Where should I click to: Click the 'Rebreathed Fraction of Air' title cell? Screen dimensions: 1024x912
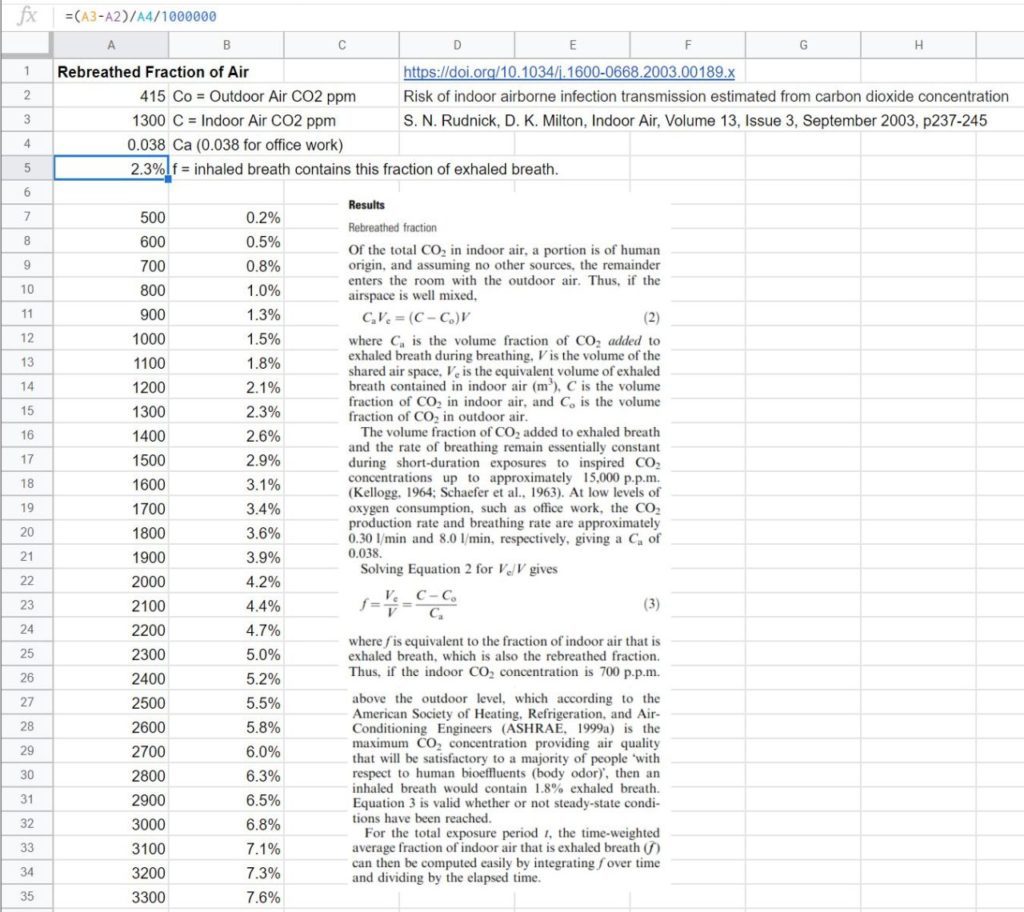click(x=153, y=72)
